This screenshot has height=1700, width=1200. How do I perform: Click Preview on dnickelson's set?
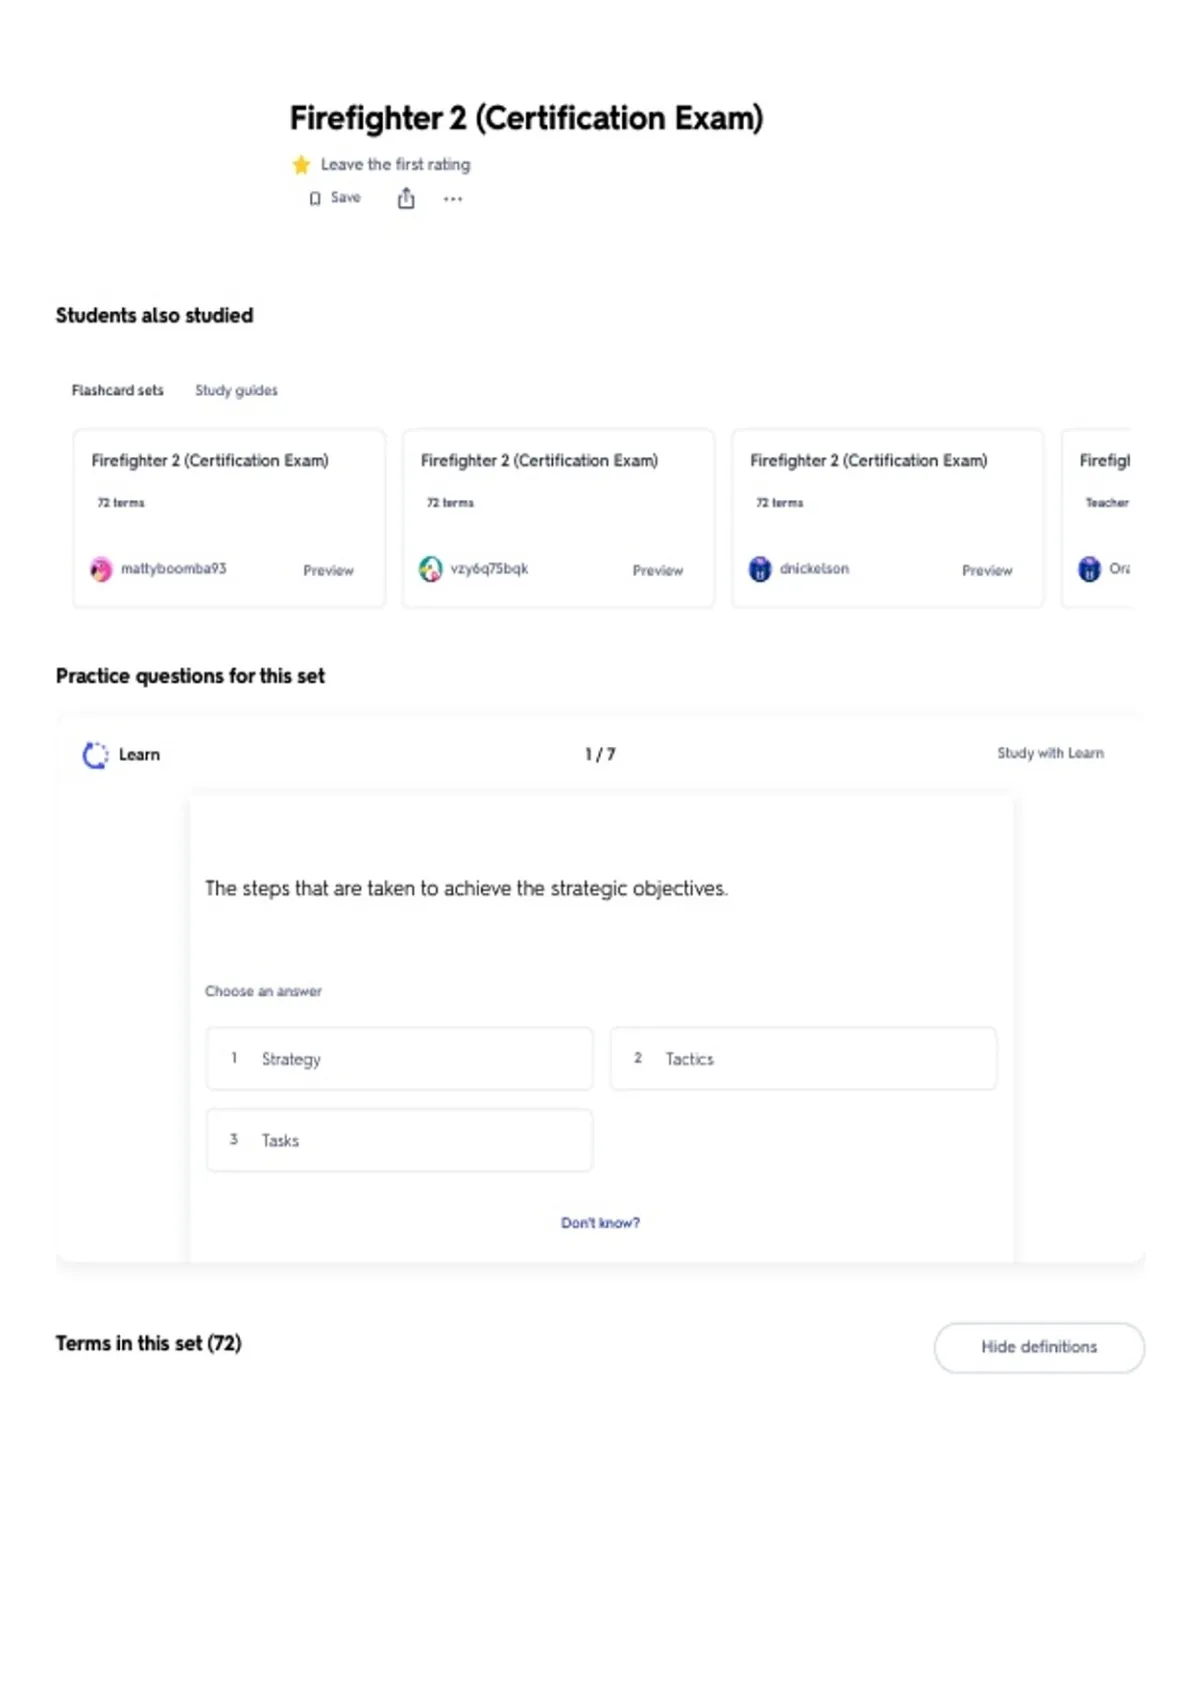click(x=987, y=570)
